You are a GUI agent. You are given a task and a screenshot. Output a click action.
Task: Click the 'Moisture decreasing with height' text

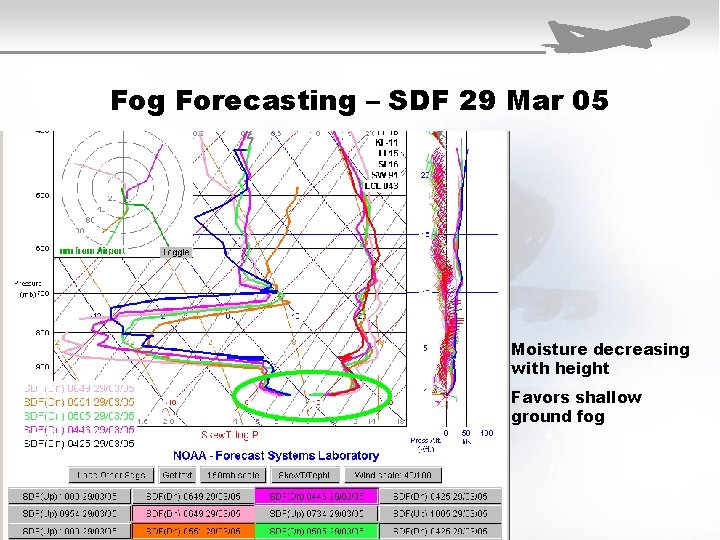tap(600, 359)
